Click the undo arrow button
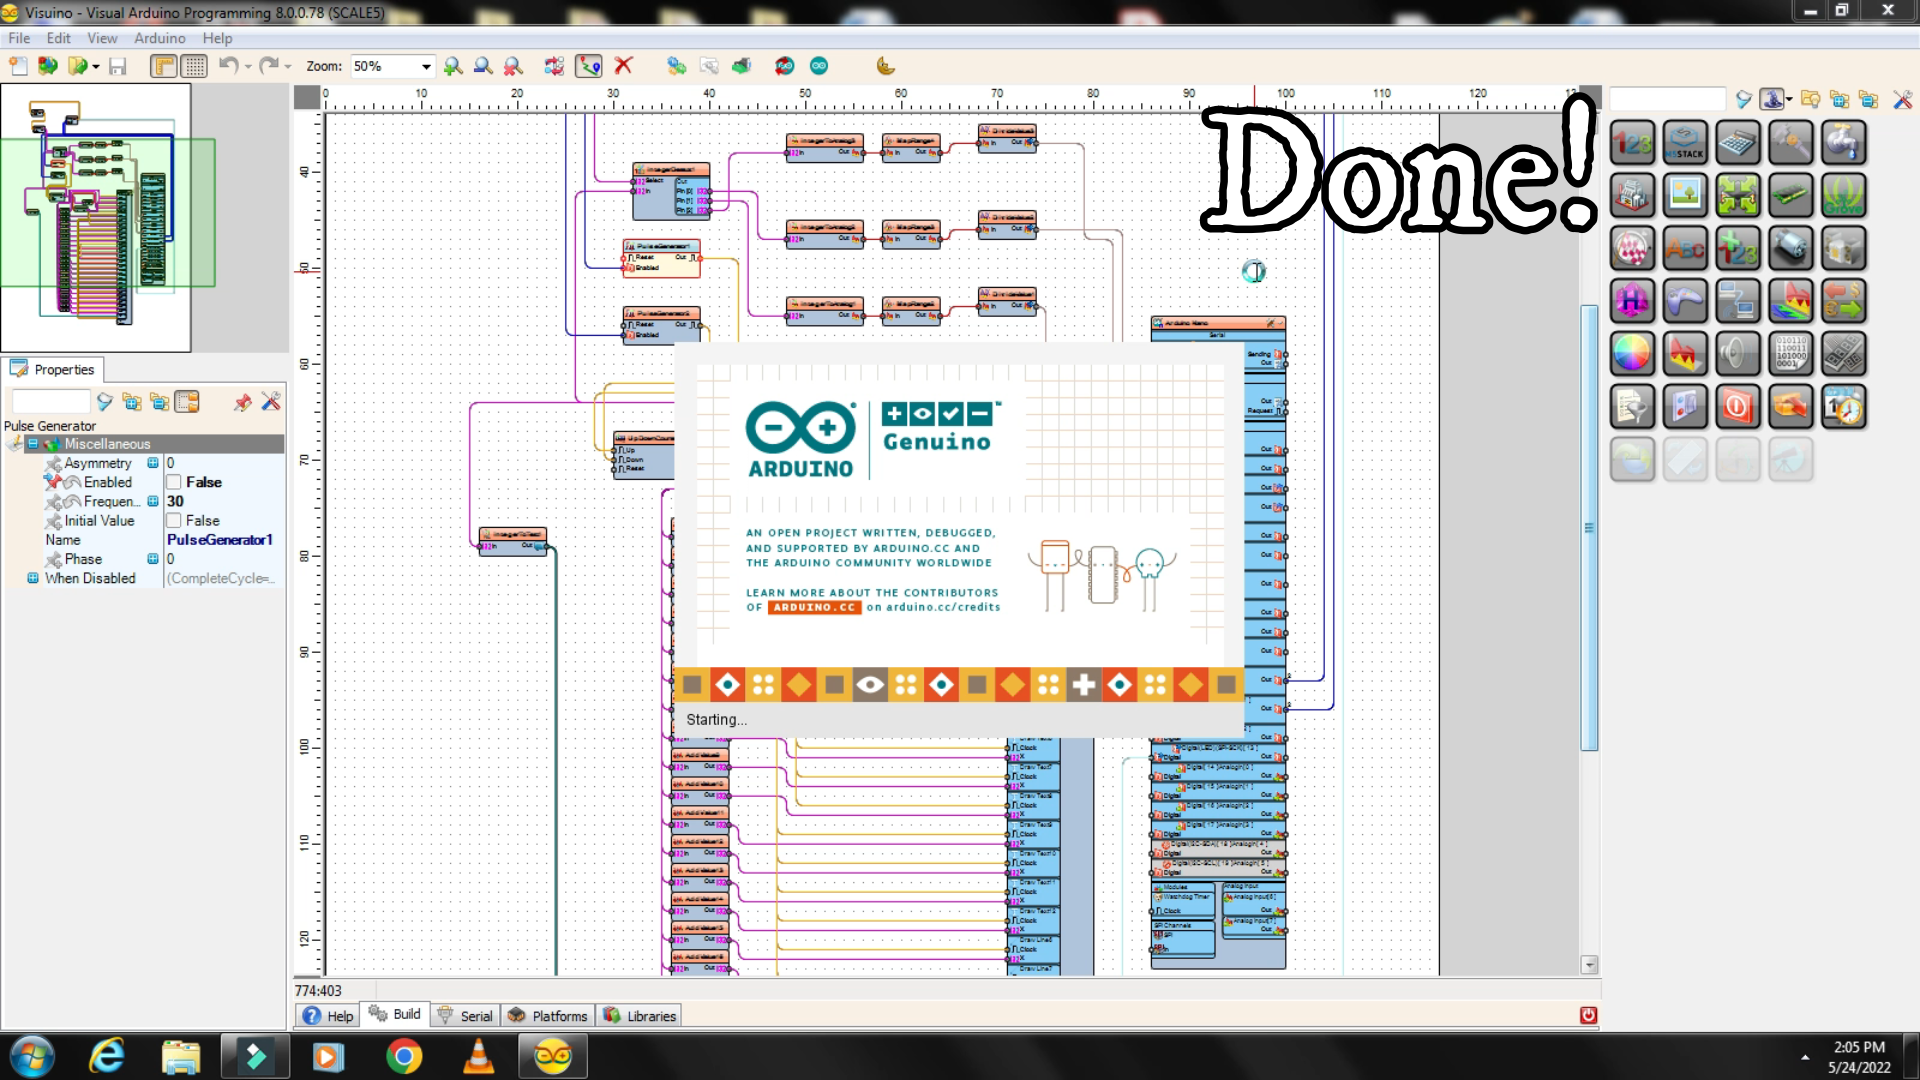This screenshot has width=1920, height=1080. 228,66
